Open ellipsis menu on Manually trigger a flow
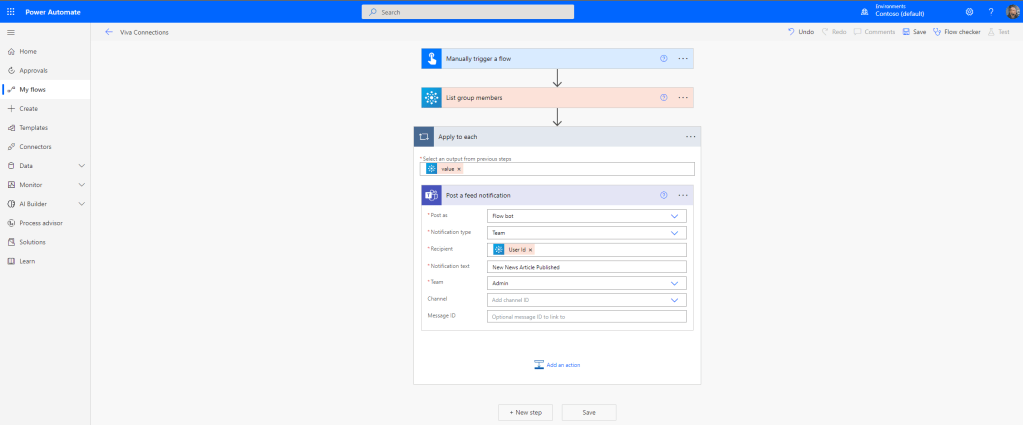Screen dimensions: 1023x425 [683, 59]
